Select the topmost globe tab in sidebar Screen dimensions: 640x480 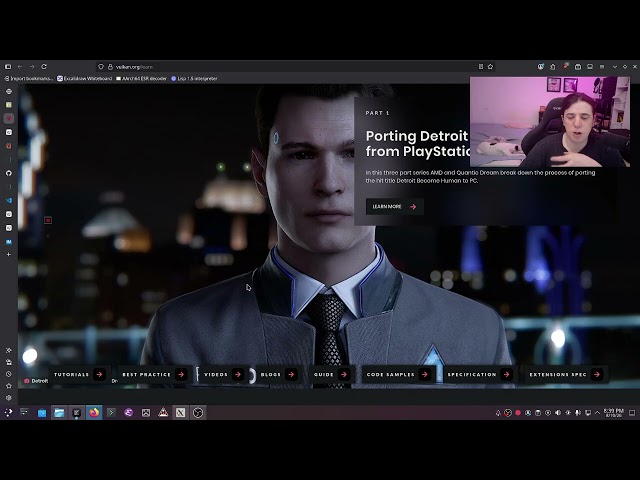click(9, 91)
